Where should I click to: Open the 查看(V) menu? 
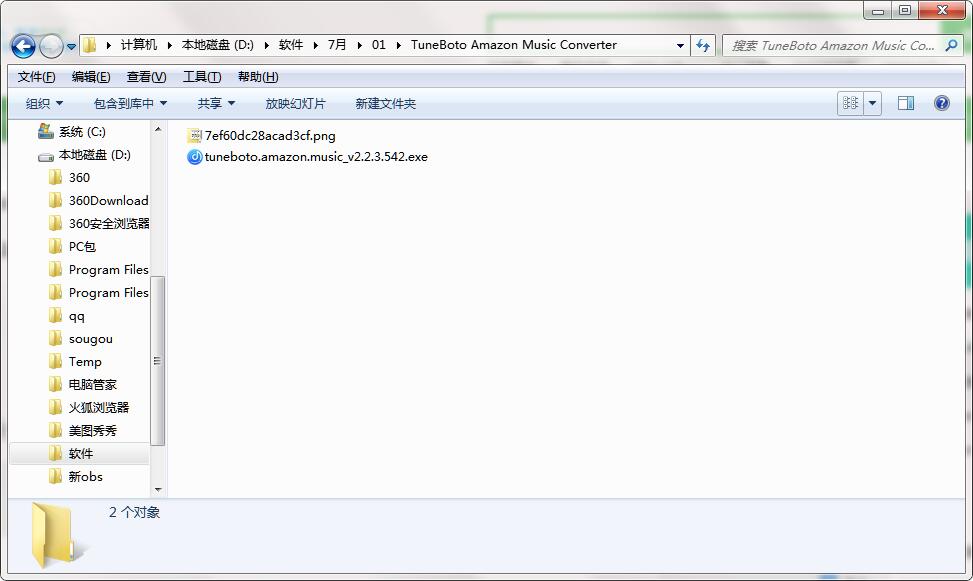point(146,76)
